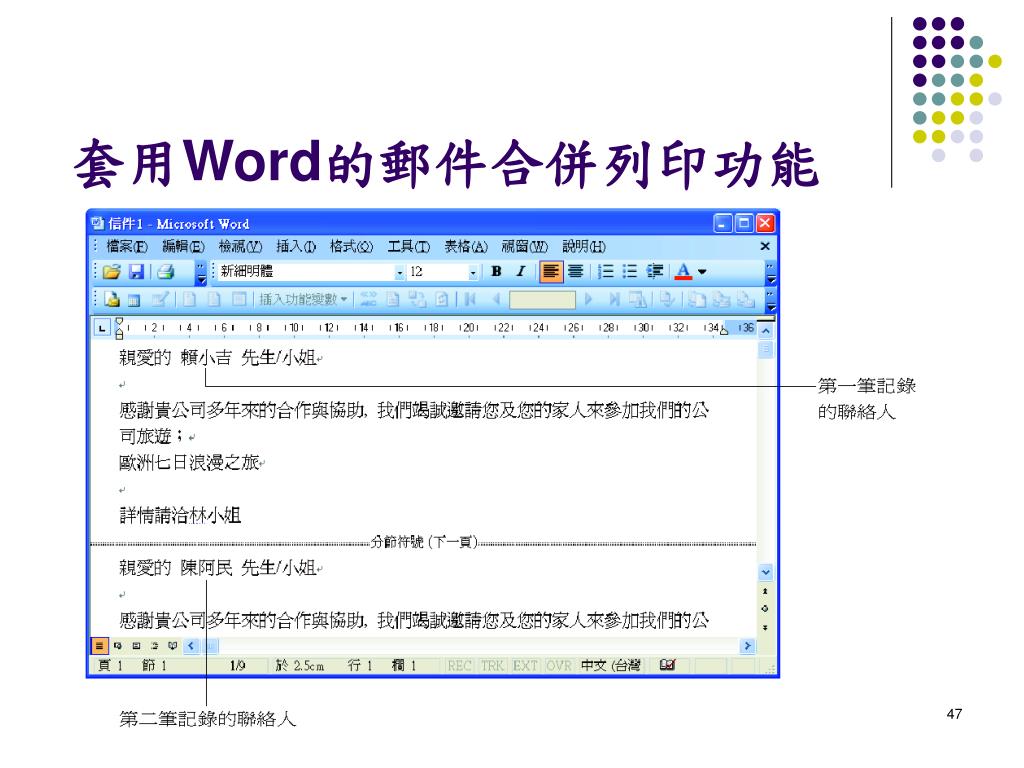Screen dimensions: 1024x768
Task: Open the 編輯(E) menu
Action: coord(184,246)
